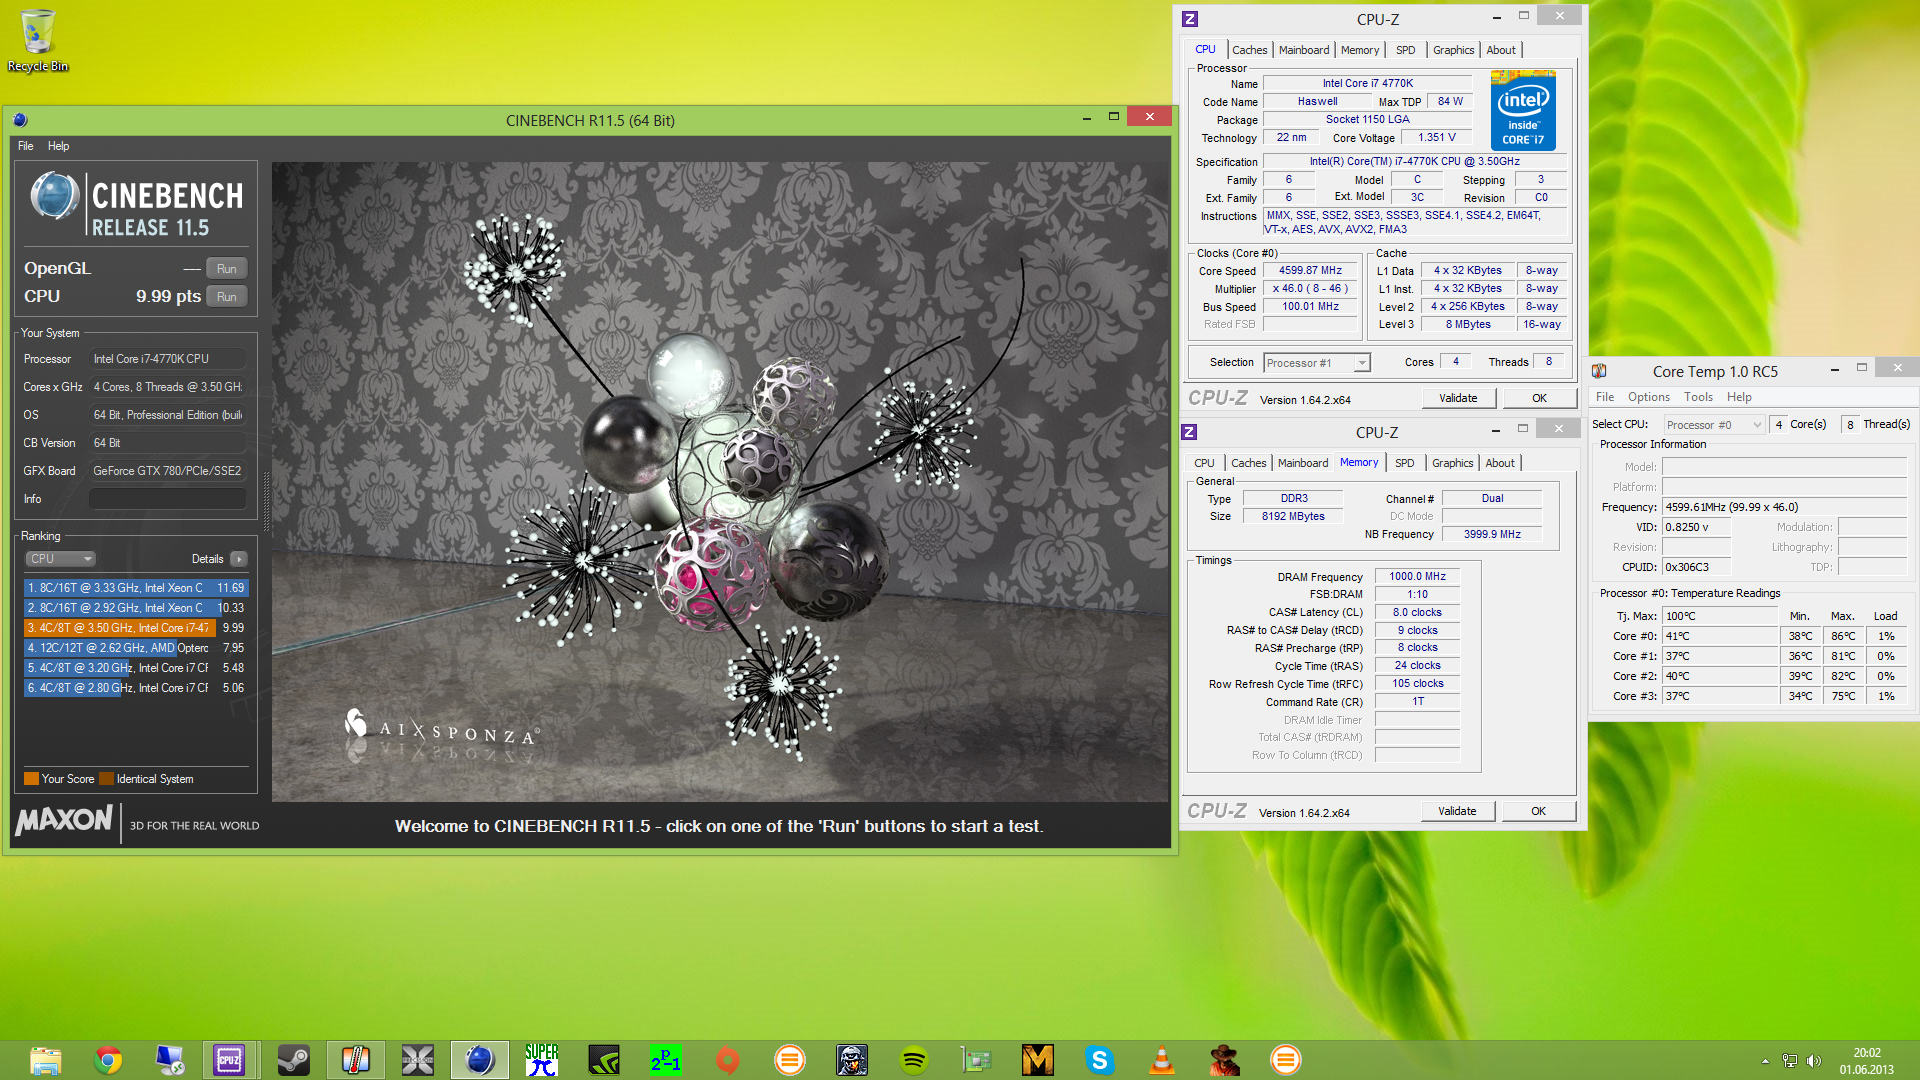Click Validate in upper CPU-Z window

click(1458, 398)
